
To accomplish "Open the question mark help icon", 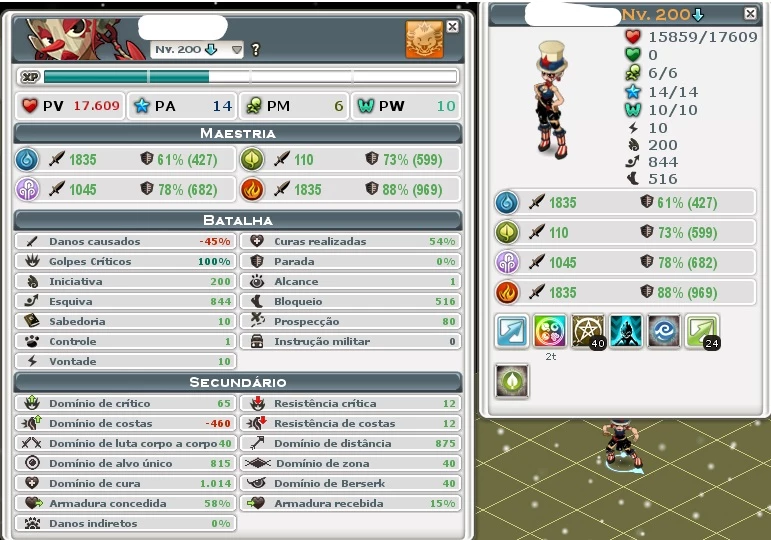I will 255,49.
